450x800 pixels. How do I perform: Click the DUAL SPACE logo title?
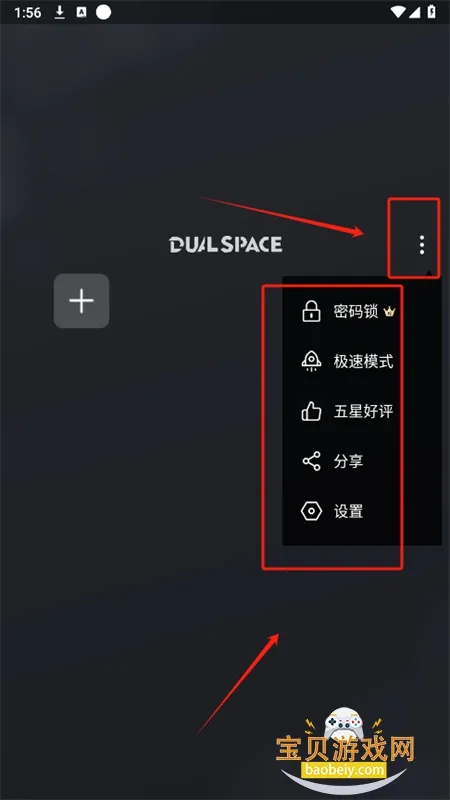tap(226, 244)
